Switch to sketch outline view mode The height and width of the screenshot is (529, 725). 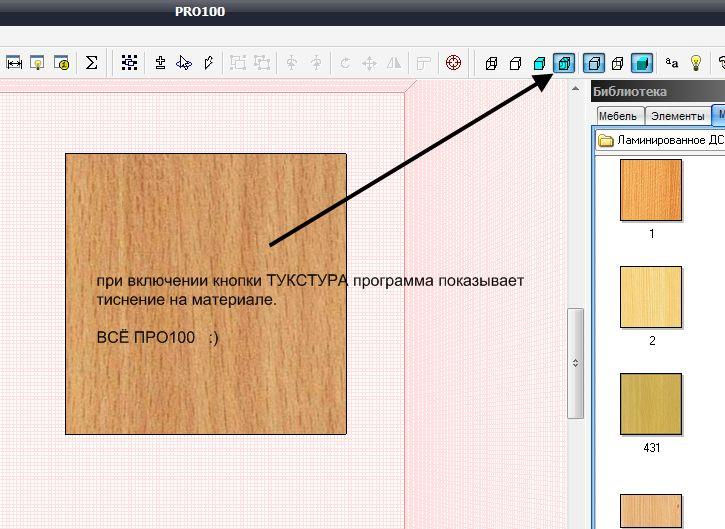click(x=515, y=63)
